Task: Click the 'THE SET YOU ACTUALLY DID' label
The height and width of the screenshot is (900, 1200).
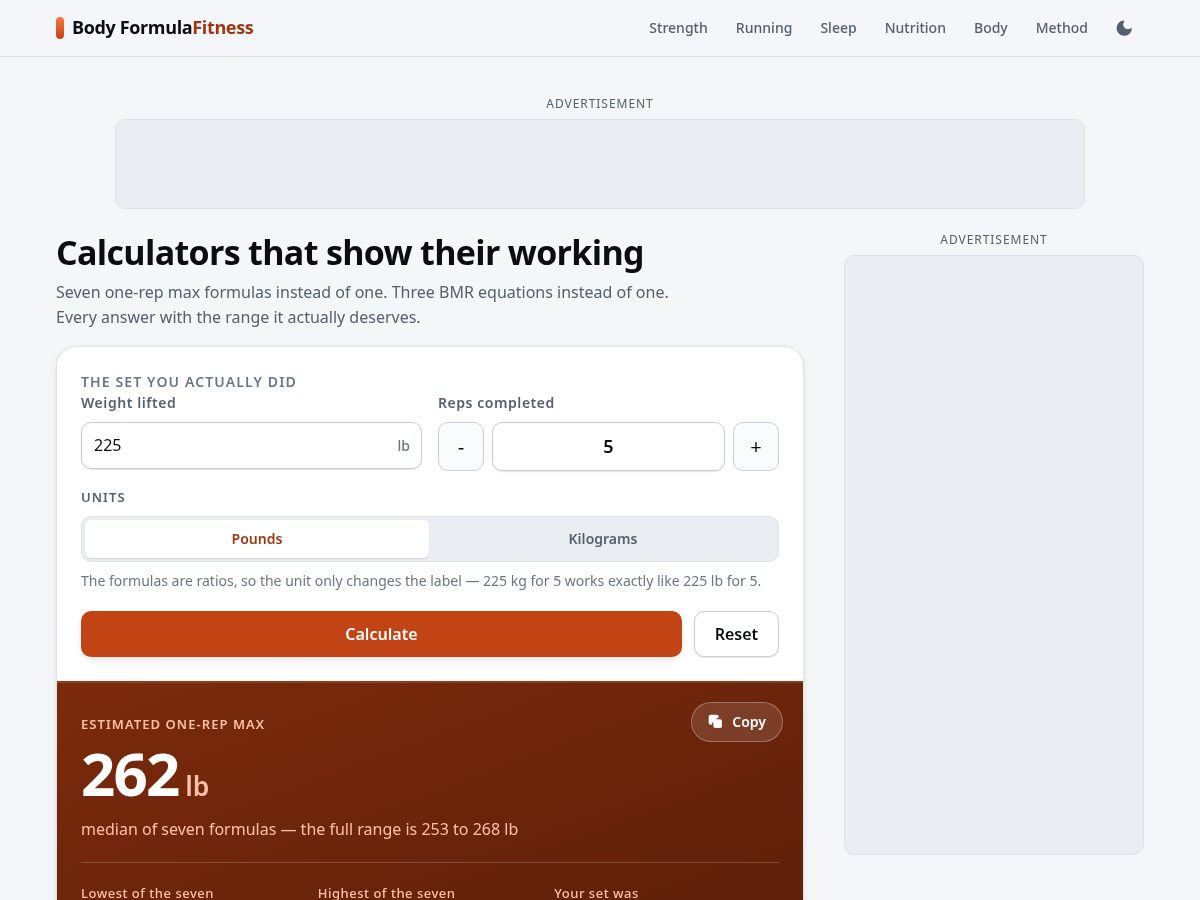Action: coord(189,382)
